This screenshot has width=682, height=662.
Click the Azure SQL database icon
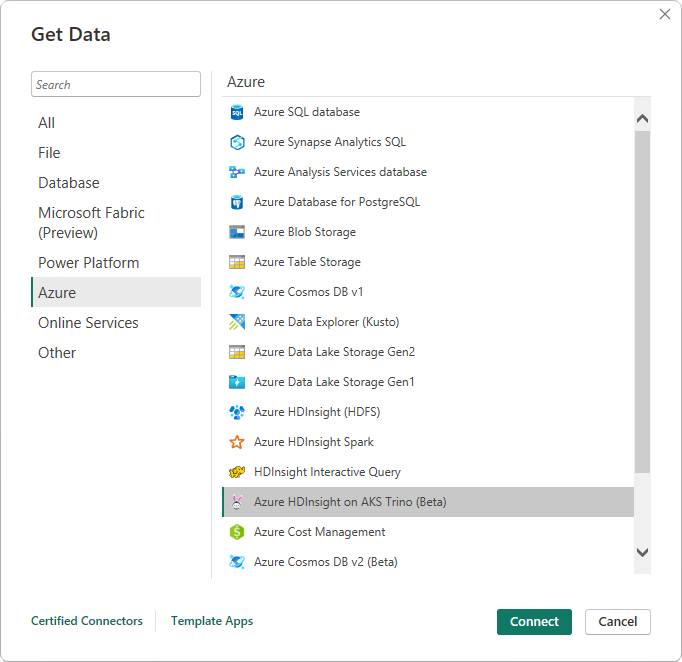[237, 112]
